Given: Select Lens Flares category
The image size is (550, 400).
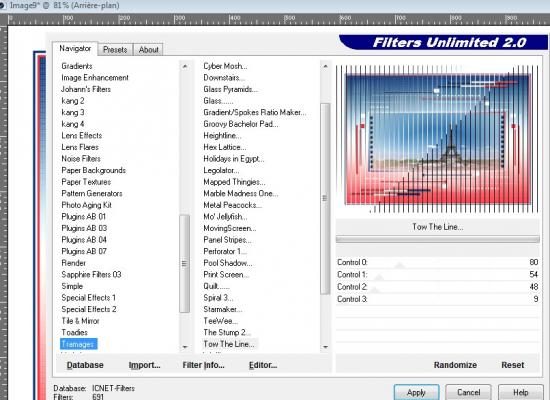Looking at the screenshot, I should point(80,147).
